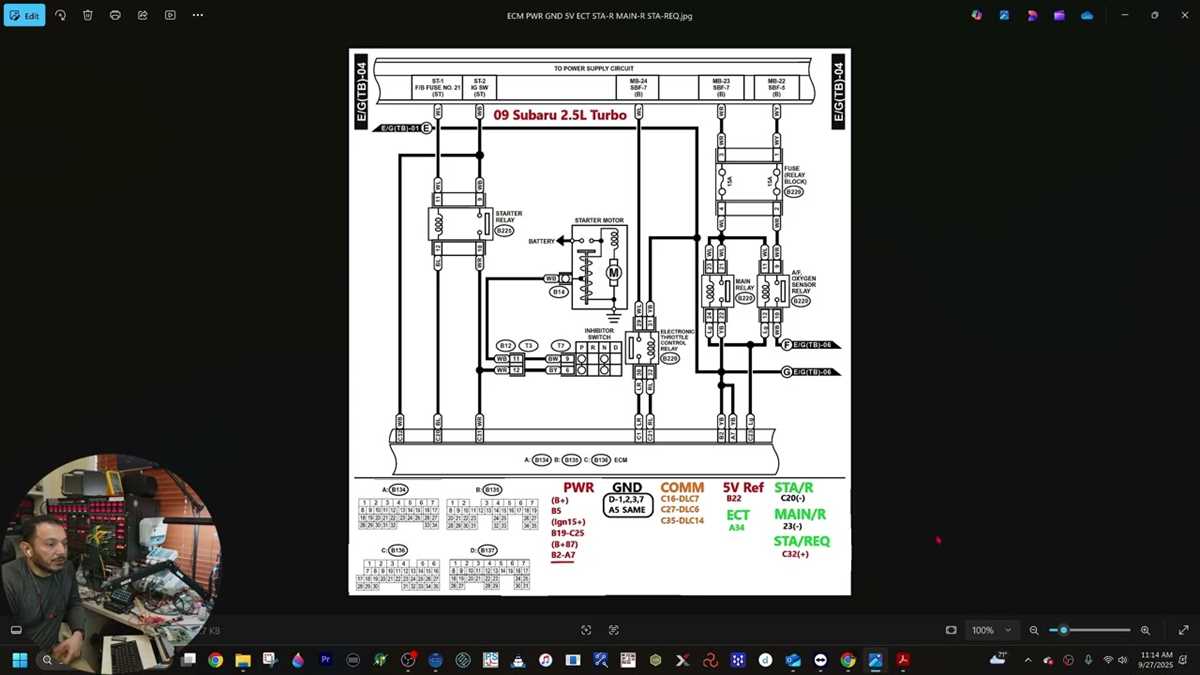The height and width of the screenshot is (675, 1200).
Task: Click the zoom out magnifier icon
Action: 1034,630
